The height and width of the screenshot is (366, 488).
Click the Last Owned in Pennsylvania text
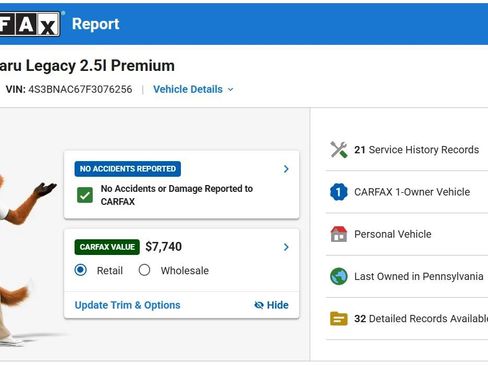419,276
